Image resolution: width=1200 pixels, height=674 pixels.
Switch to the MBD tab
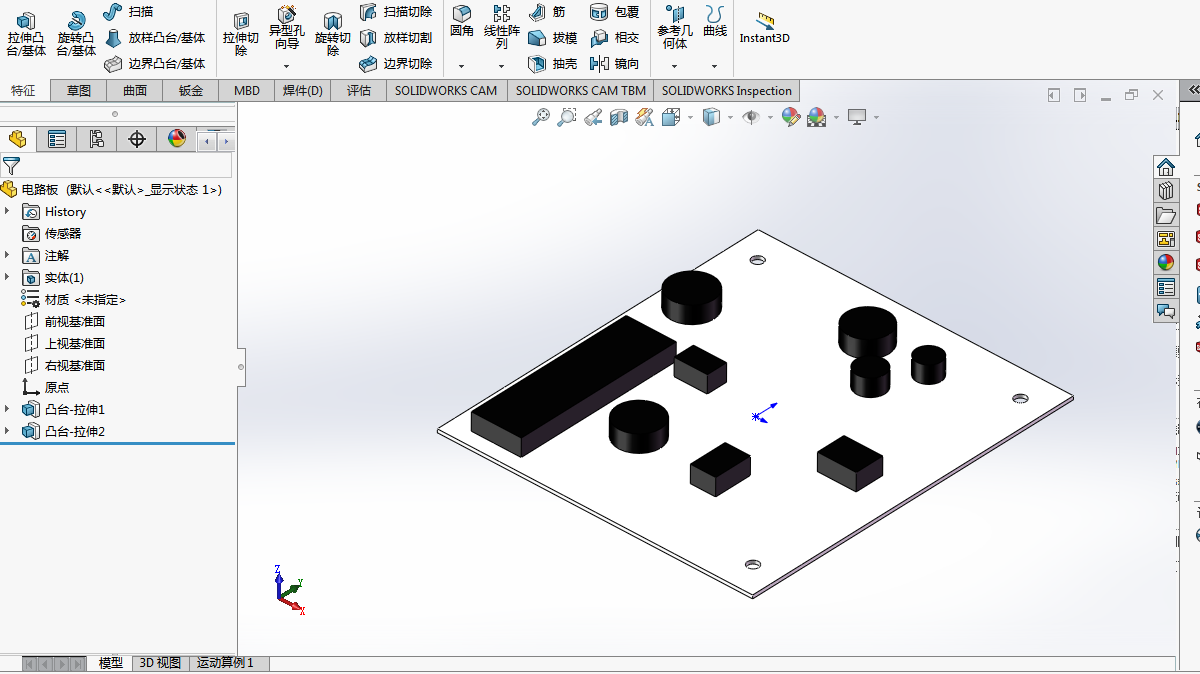247,90
